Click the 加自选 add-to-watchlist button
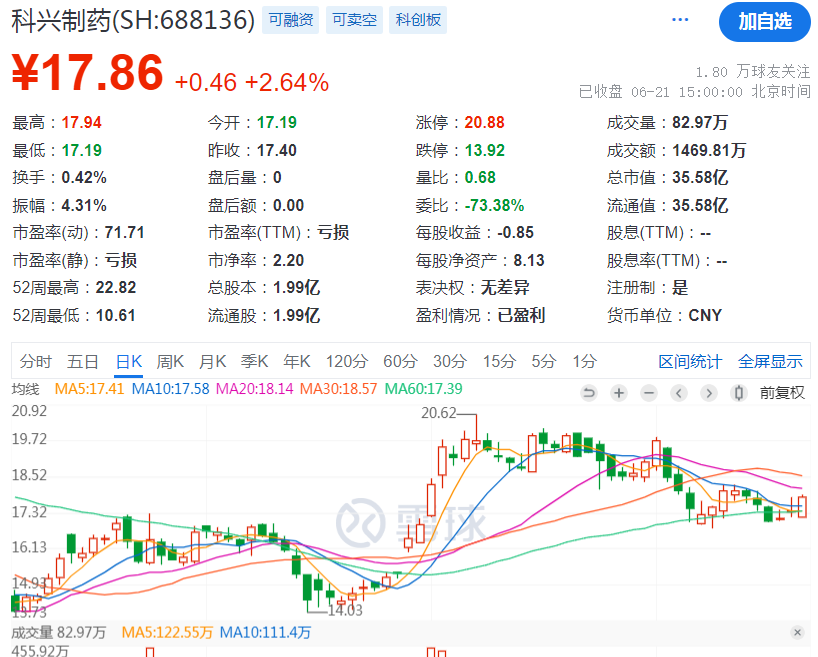This screenshot has width=818, height=657. click(764, 22)
